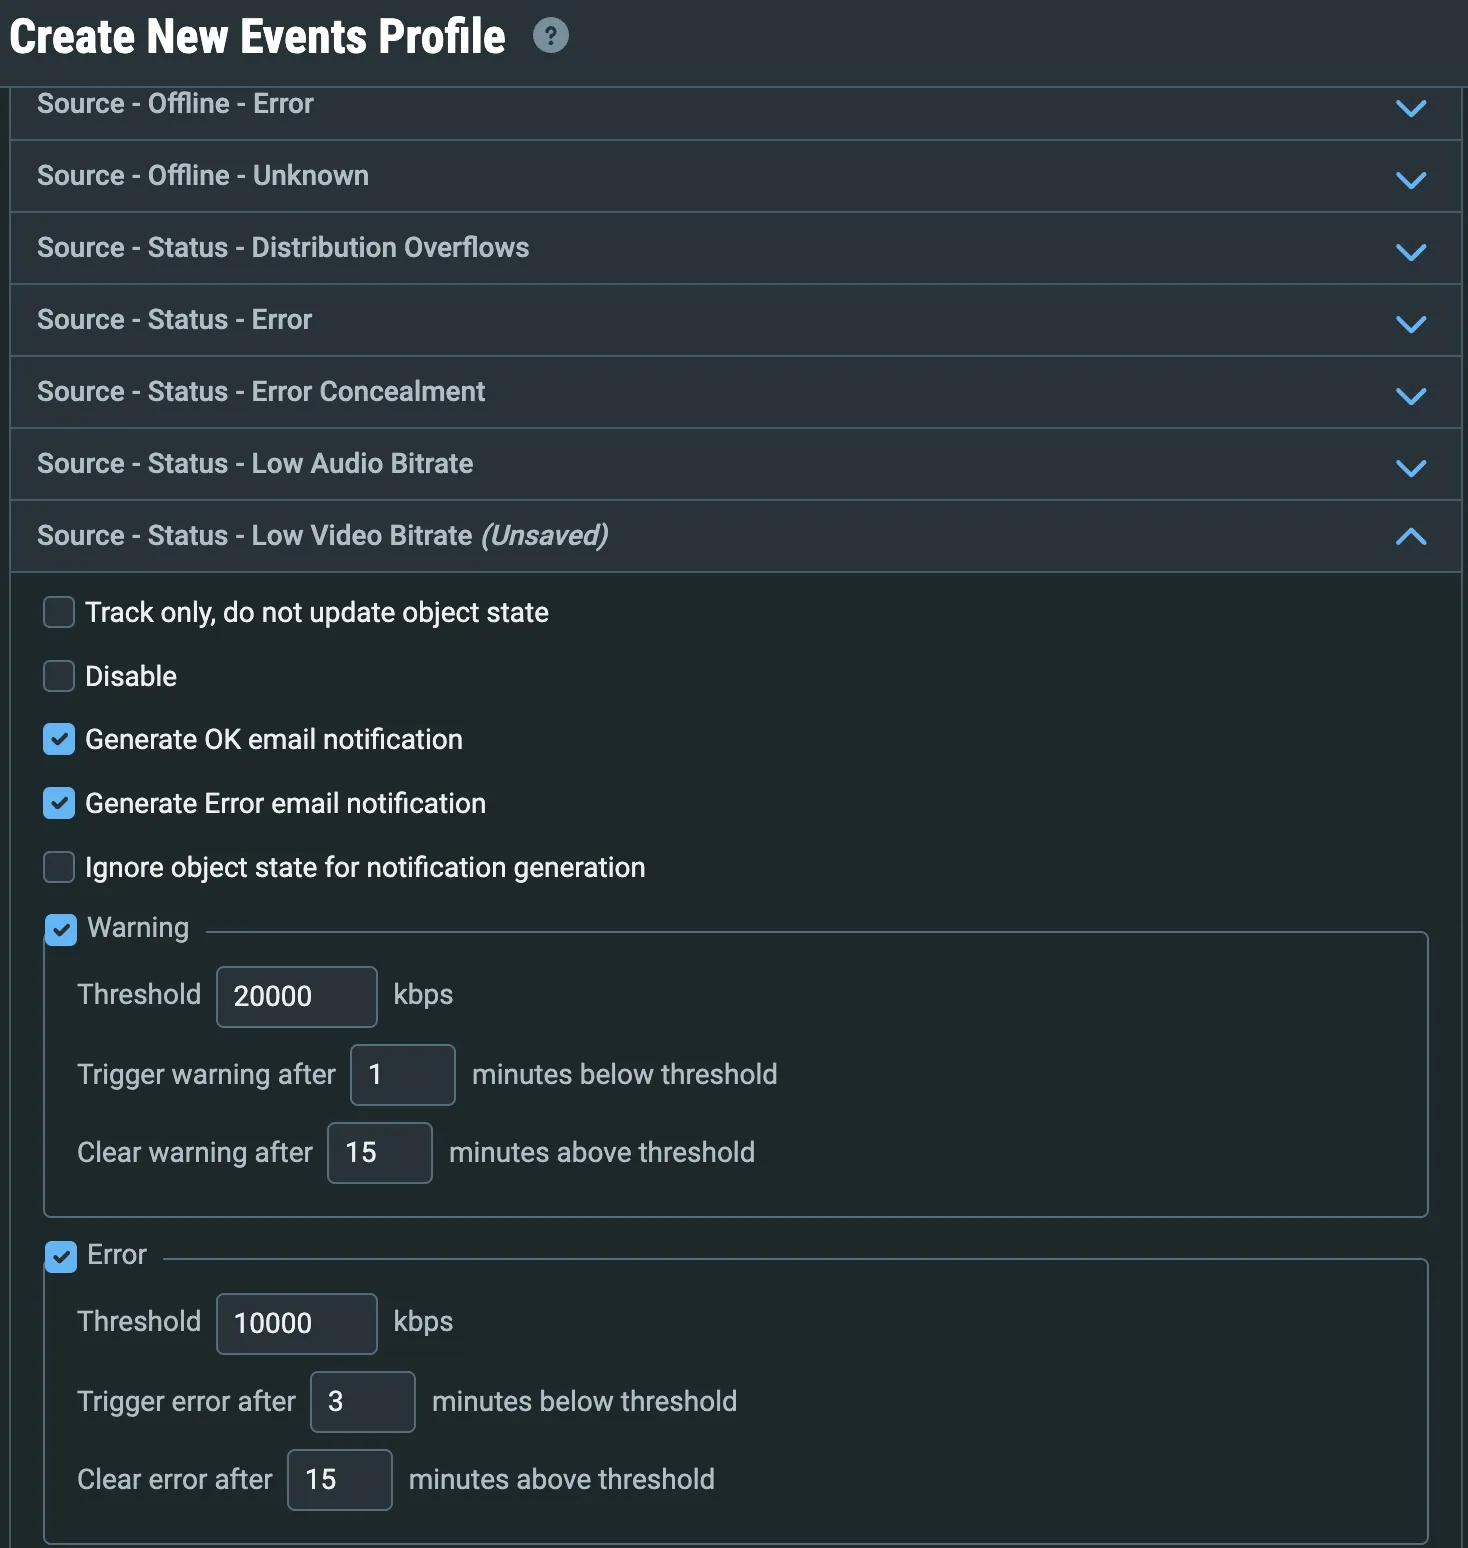Click the Error Threshold field showing 10000
The image size is (1468, 1548).
(297, 1323)
